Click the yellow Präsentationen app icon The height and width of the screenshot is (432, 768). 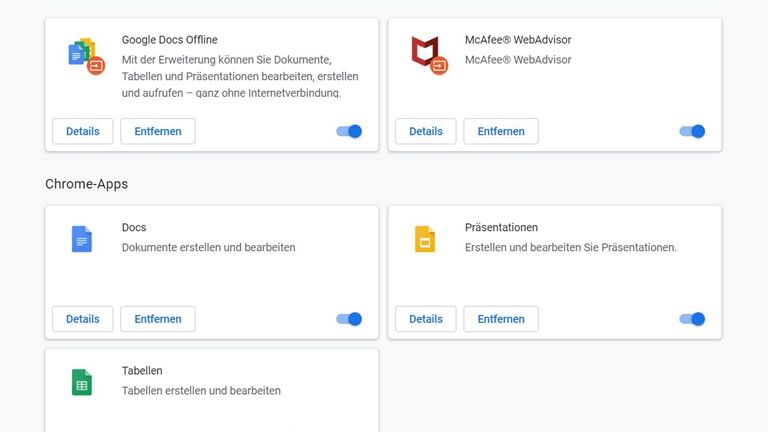pos(425,239)
